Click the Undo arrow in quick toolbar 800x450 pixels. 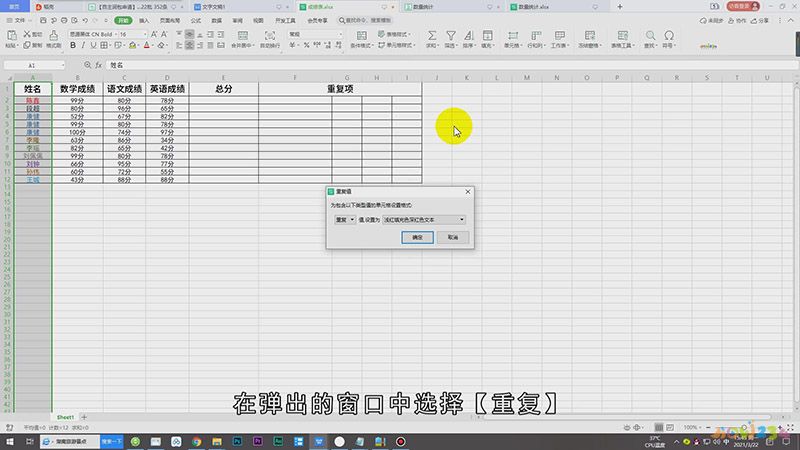pyautogui.click(x=85, y=20)
